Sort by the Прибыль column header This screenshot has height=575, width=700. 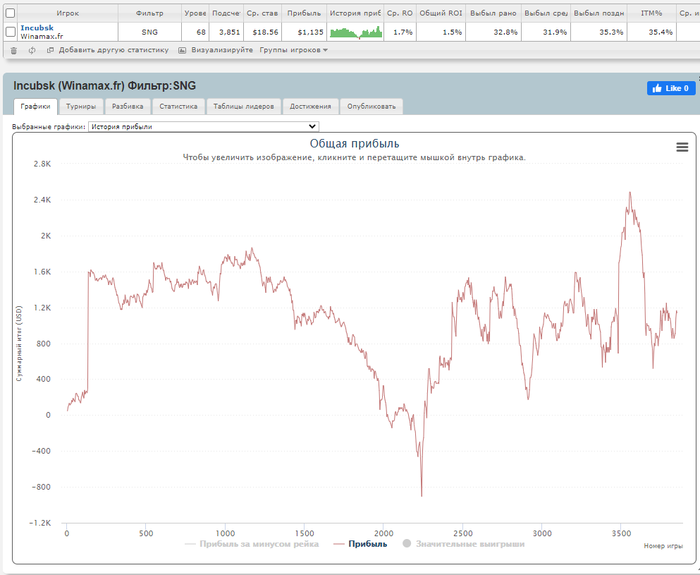[304, 13]
